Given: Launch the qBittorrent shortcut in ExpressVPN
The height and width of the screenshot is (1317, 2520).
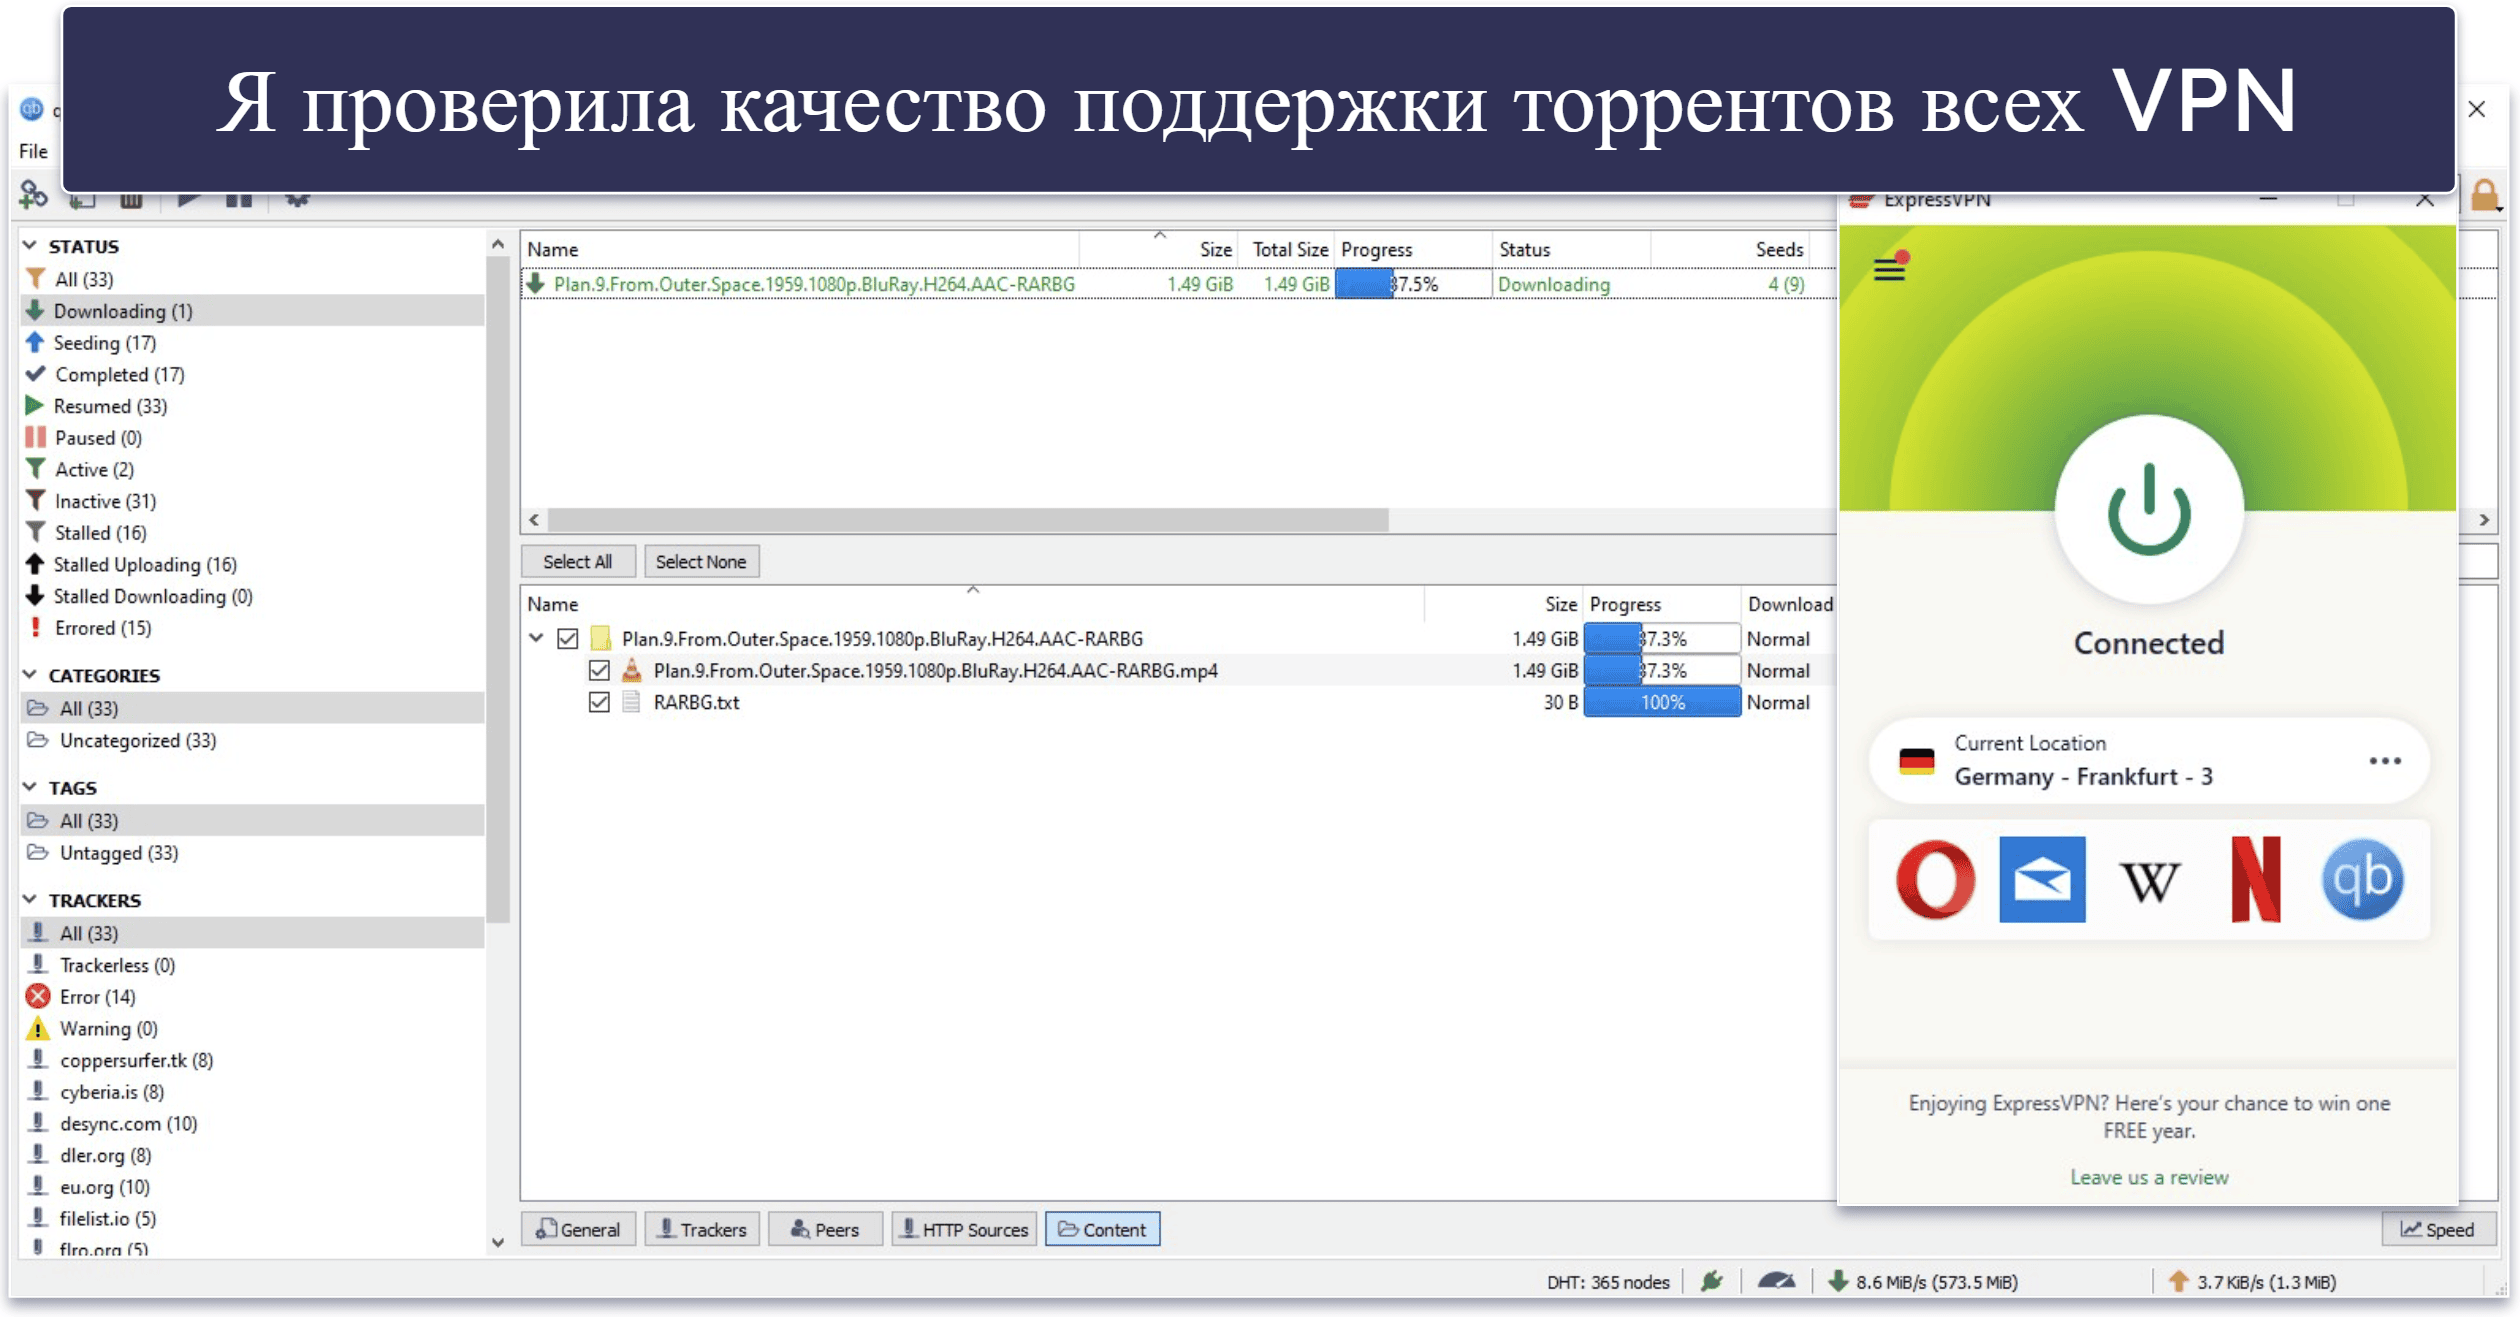Looking at the screenshot, I should coord(2362,880).
